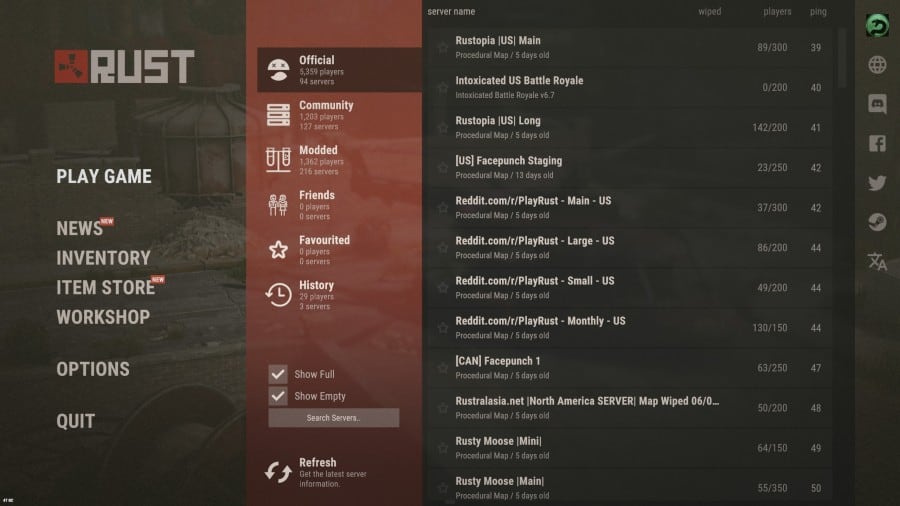Click player count 142/200
900x506 pixels.
770,127
